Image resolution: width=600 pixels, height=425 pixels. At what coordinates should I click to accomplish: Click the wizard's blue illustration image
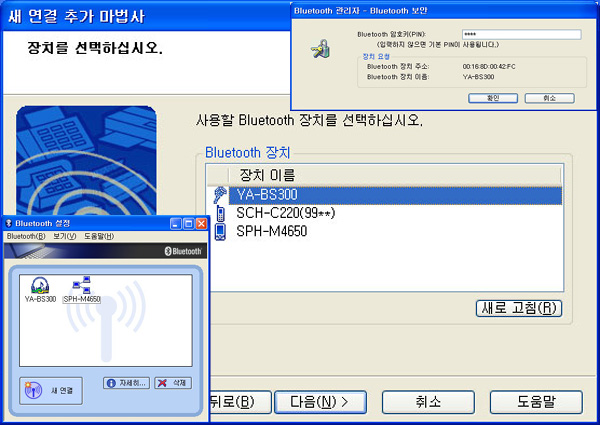pos(86,161)
